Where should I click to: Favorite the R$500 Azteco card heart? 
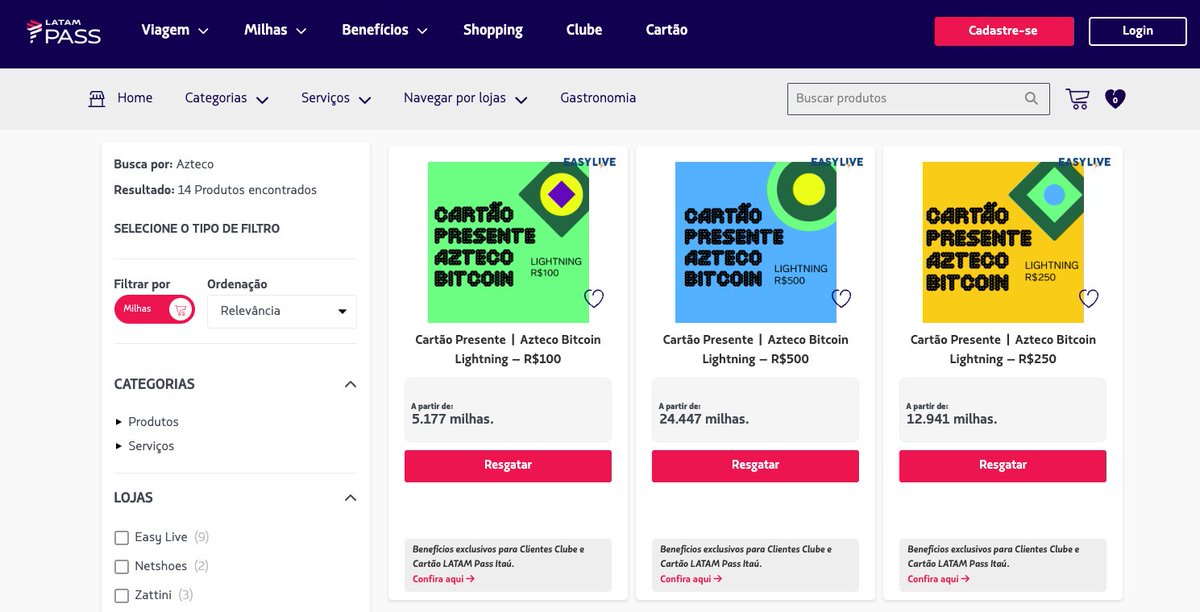(x=841, y=298)
